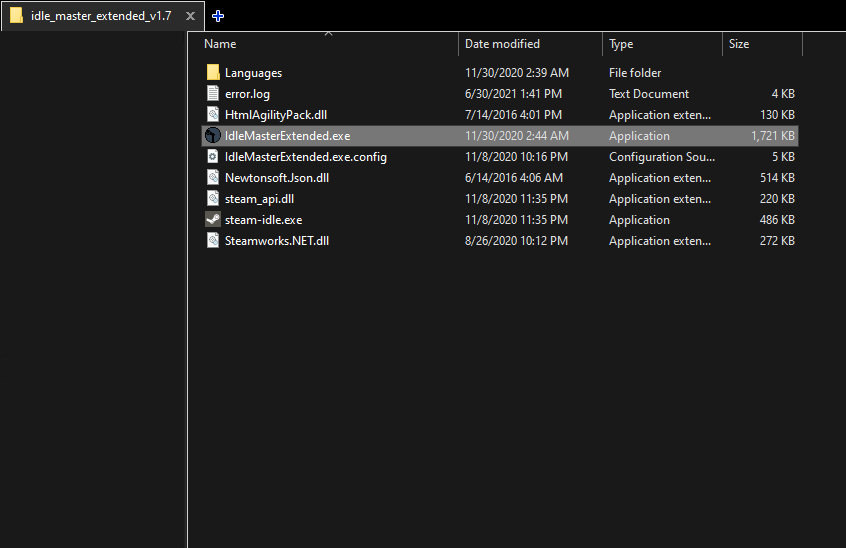Screen dimensions: 846x548
Task: Close the idle_master_extended_v1.7 tab
Action: click(190, 16)
